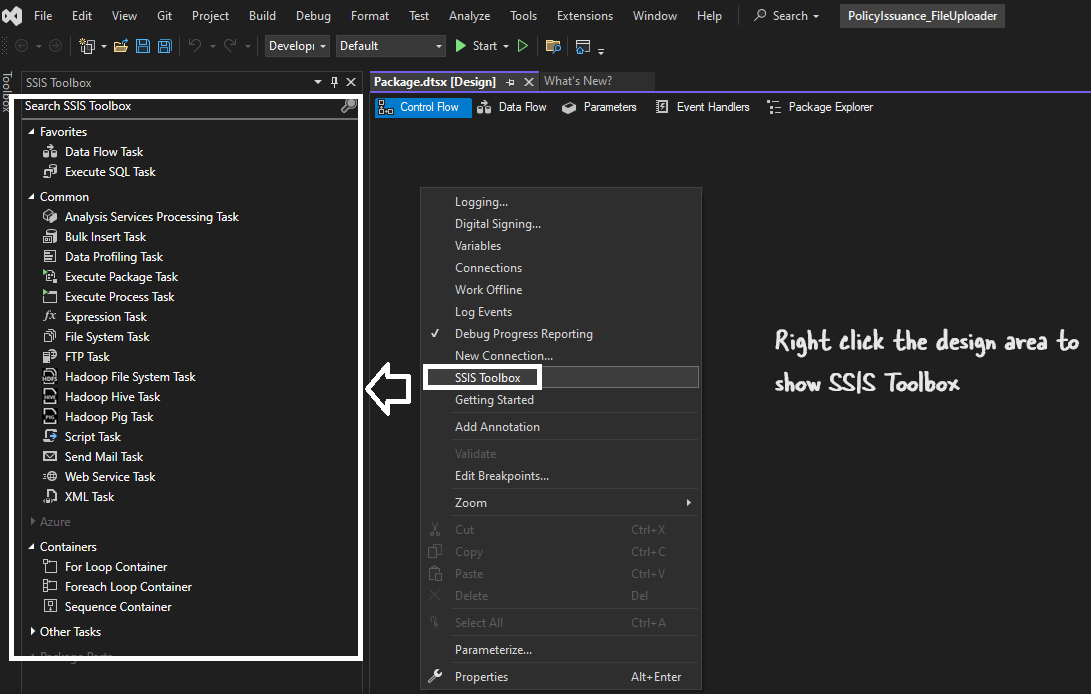Close the Package.dtsx [Design] tab
This screenshot has height=694, width=1091.
coord(529,82)
